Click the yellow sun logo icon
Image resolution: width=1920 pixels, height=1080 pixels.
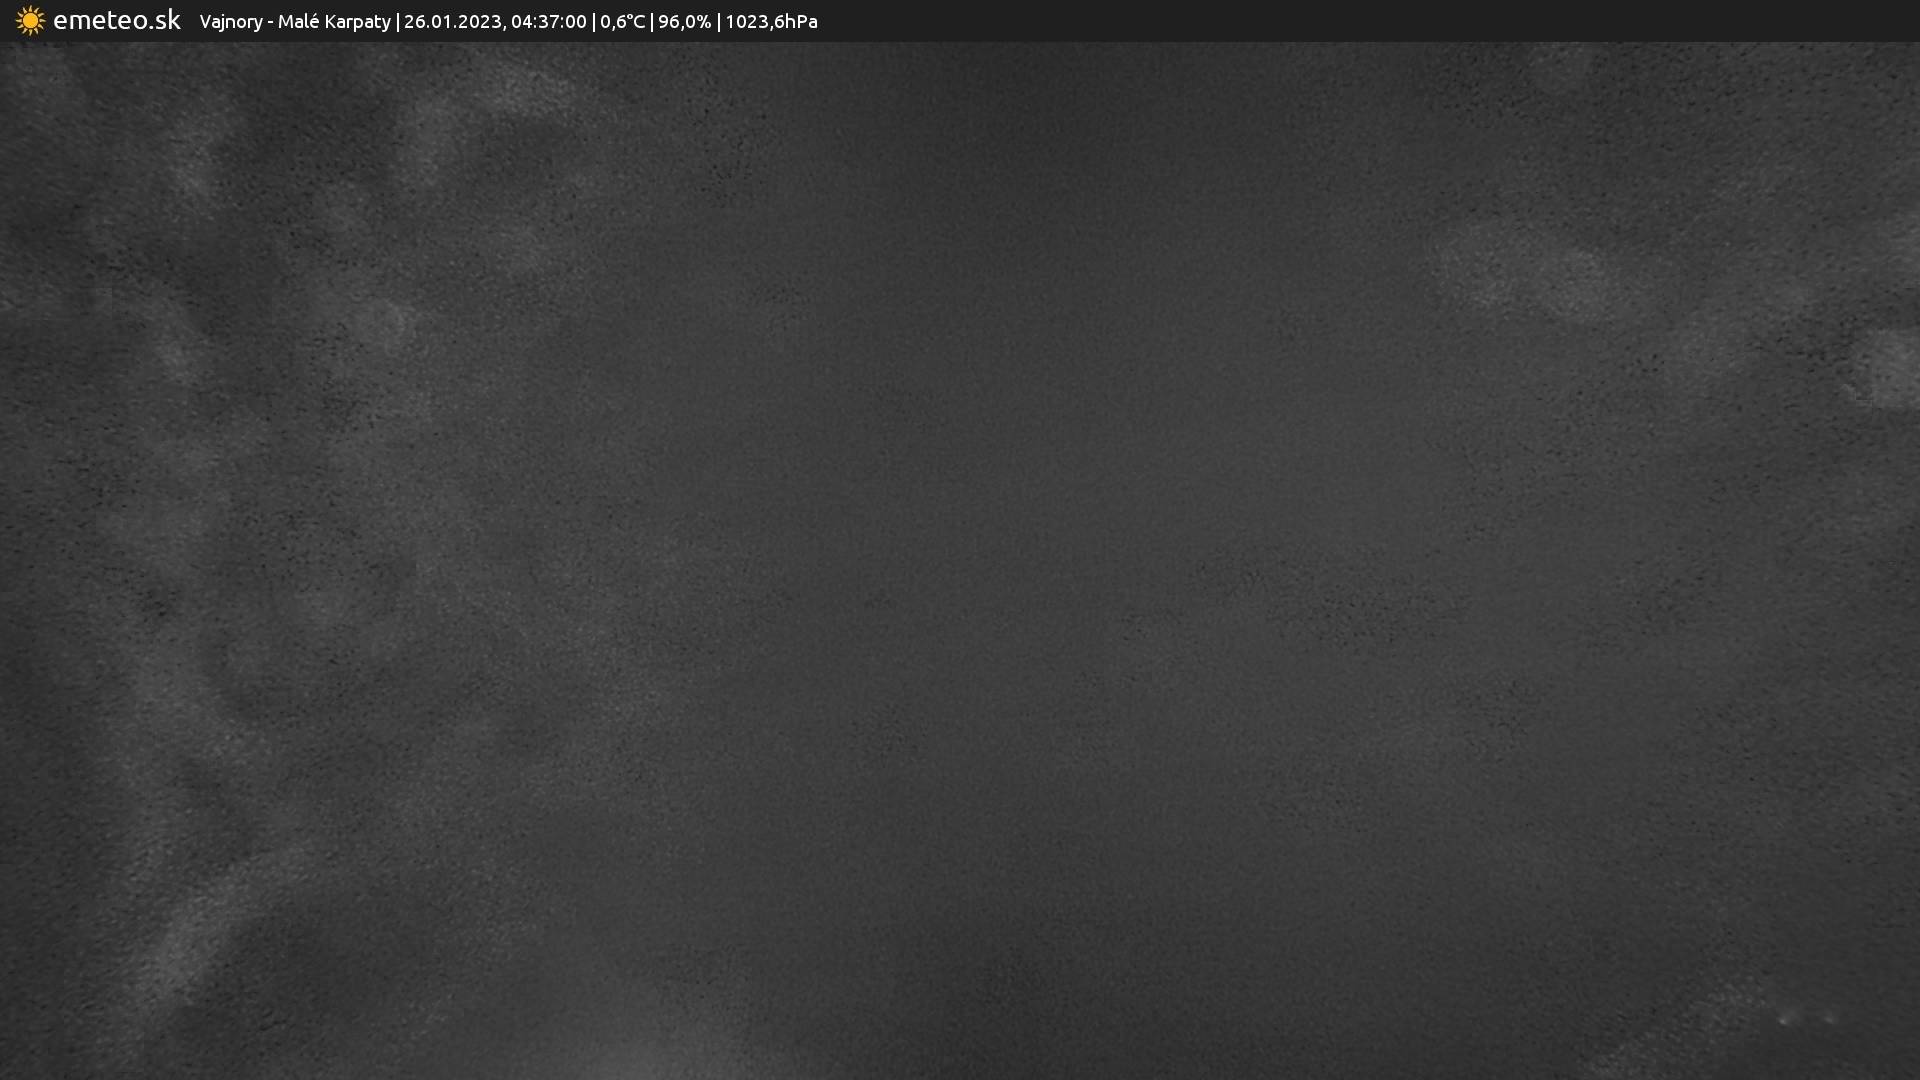30,21
